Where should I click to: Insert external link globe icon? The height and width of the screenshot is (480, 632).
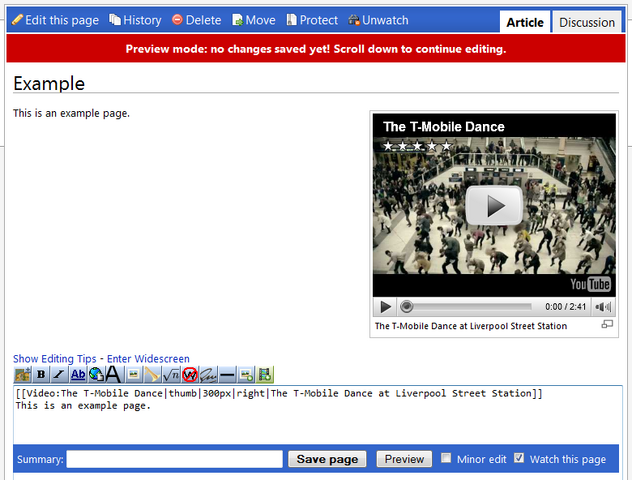(x=96, y=375)
